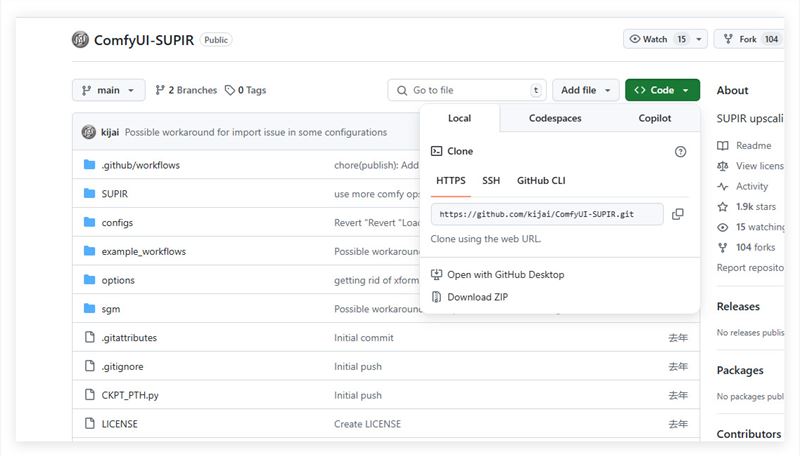Open the 1.9k stars link
Viewport: 800px width, 456px height.
[x=756, y=207]
